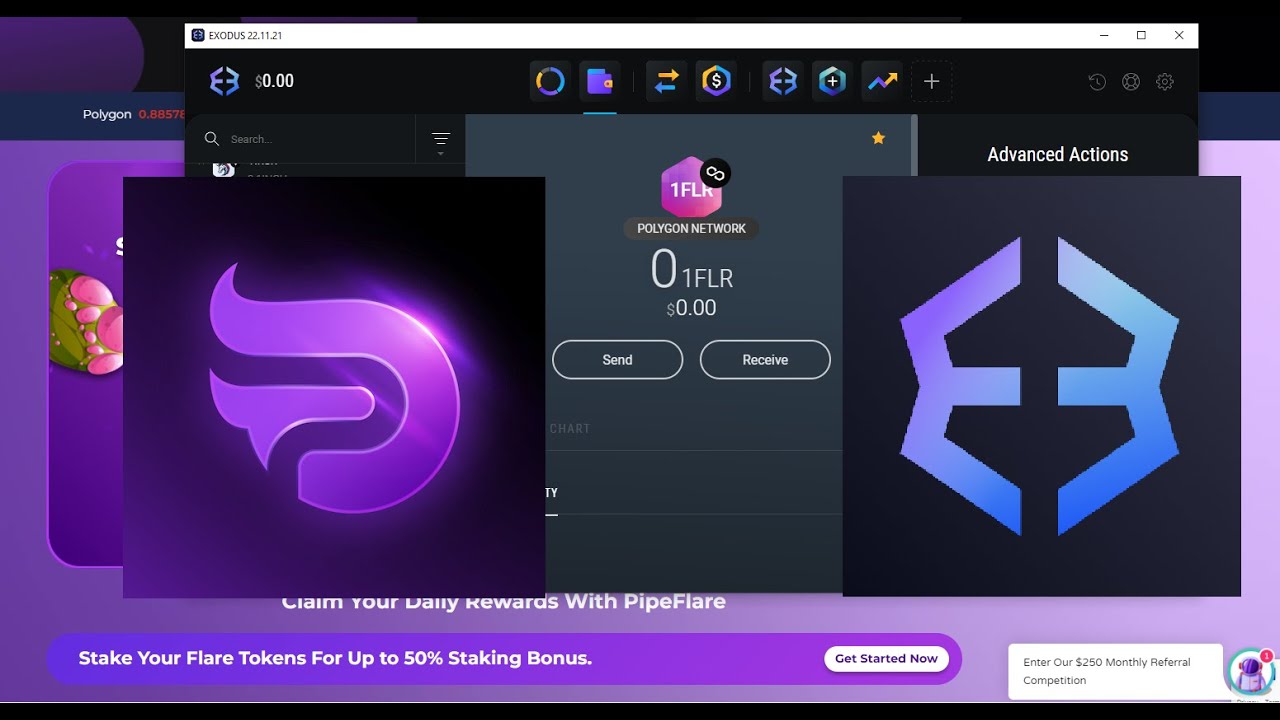Image resolution: width=1280 pixels, height=720 pixels.
Task: Click the Send button
Action: point(617,360)
